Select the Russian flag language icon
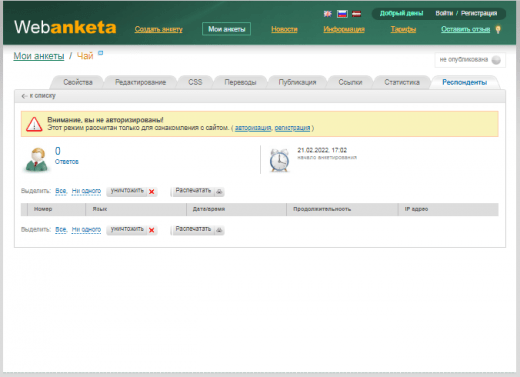520x377 pixels. click(x=342, y=14)
